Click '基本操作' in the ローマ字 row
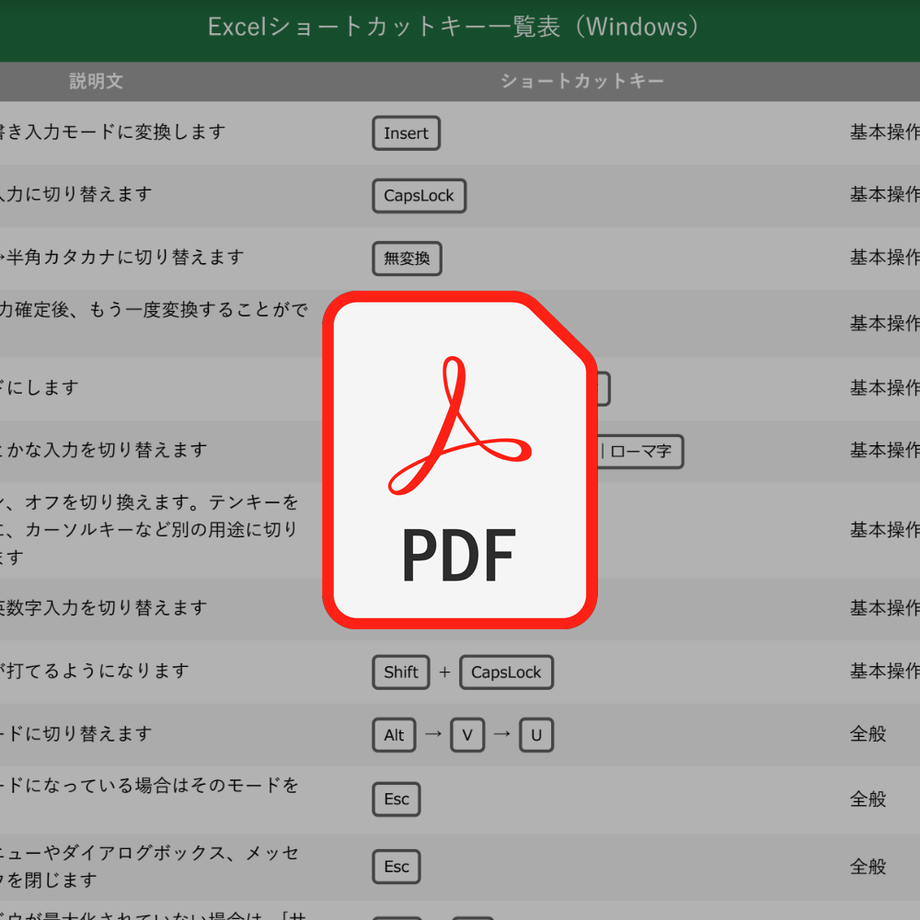 pos(885,450)
